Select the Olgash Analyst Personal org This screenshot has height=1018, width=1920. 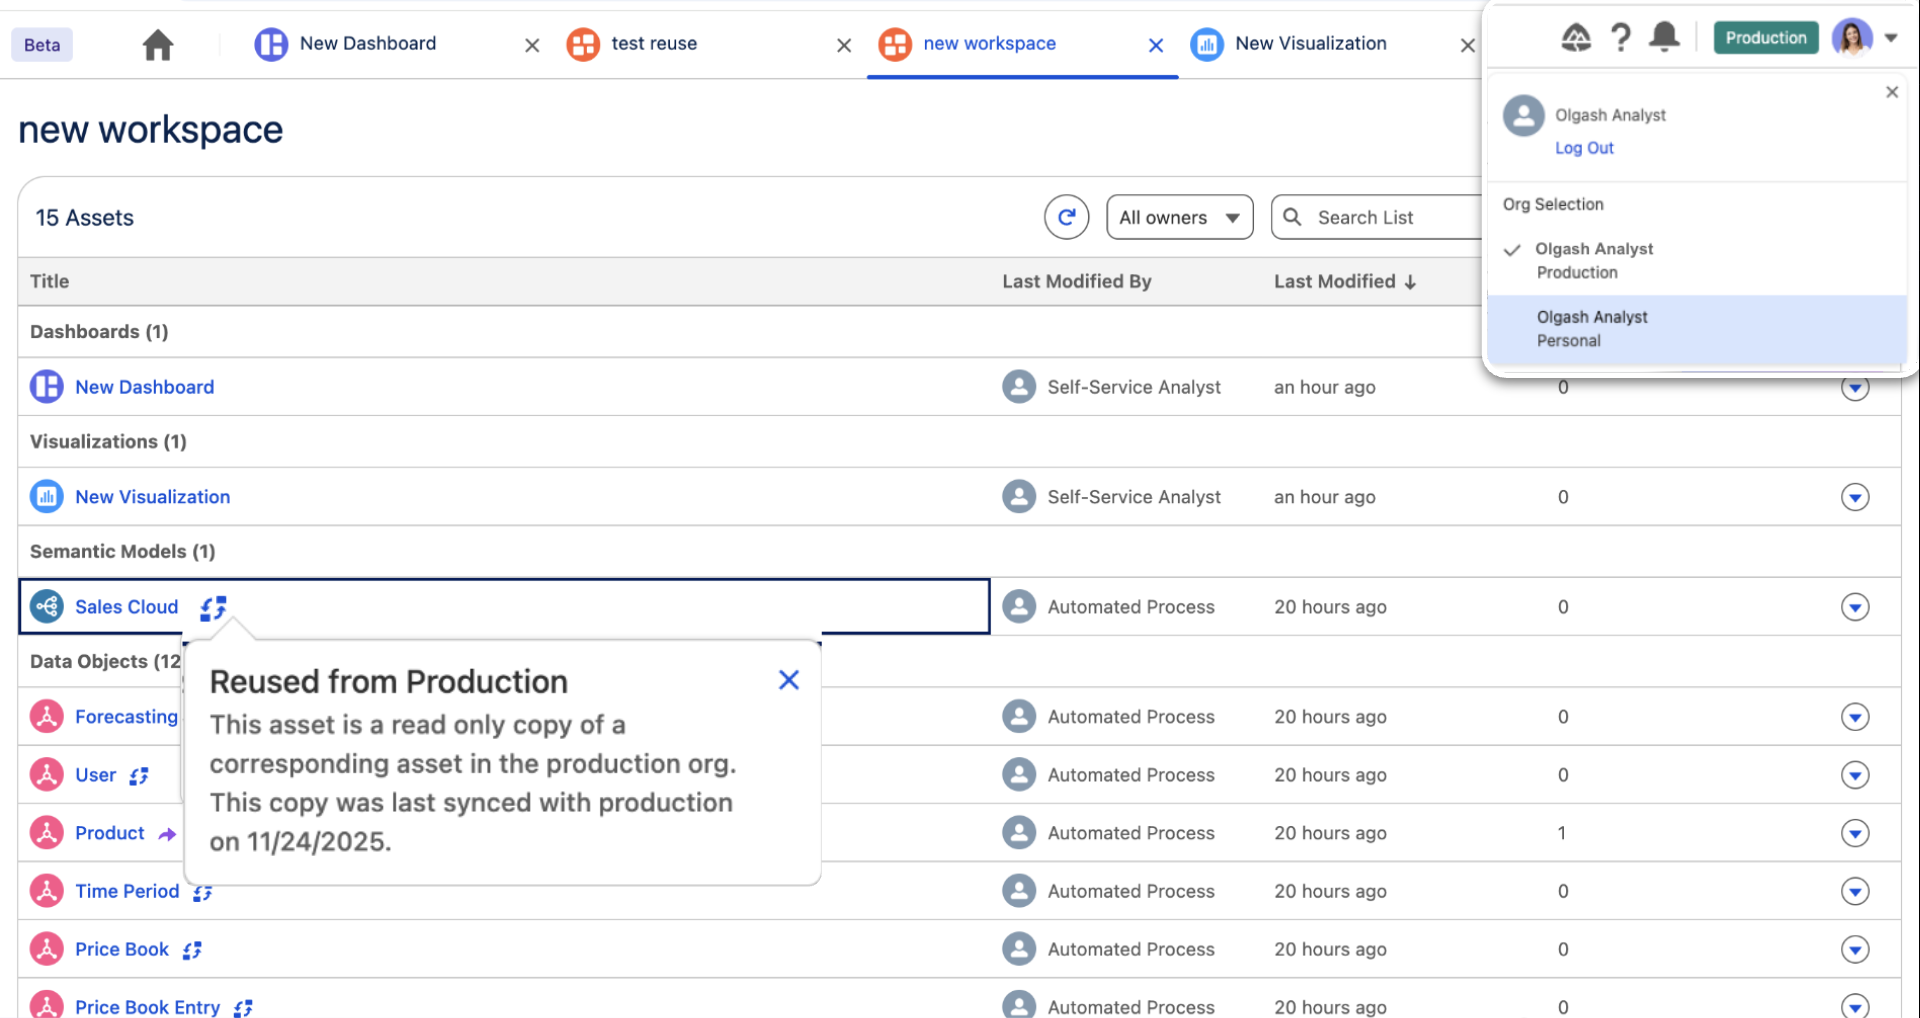(1592, 328)
